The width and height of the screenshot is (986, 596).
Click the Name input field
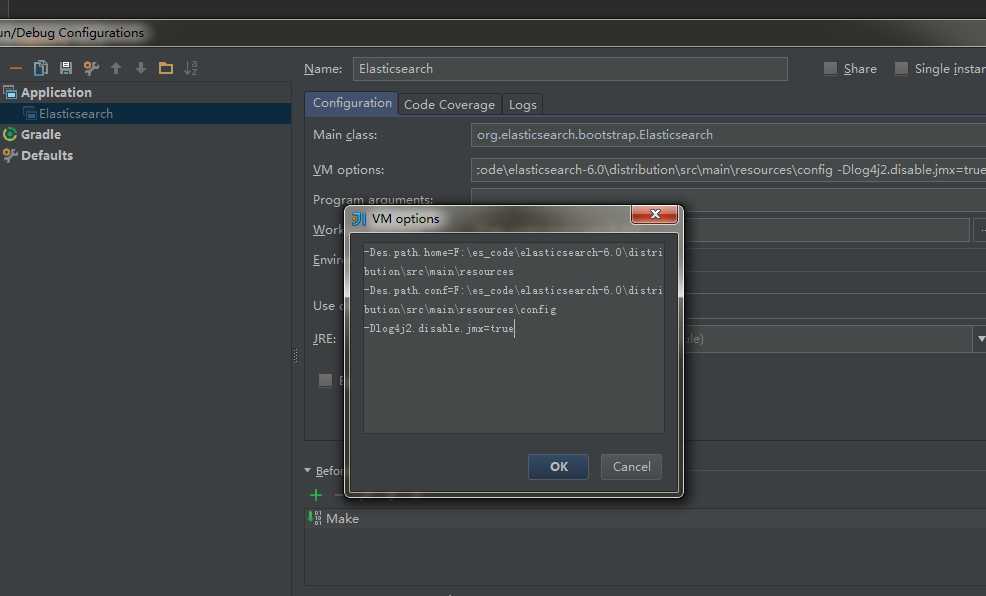(570, 69)
